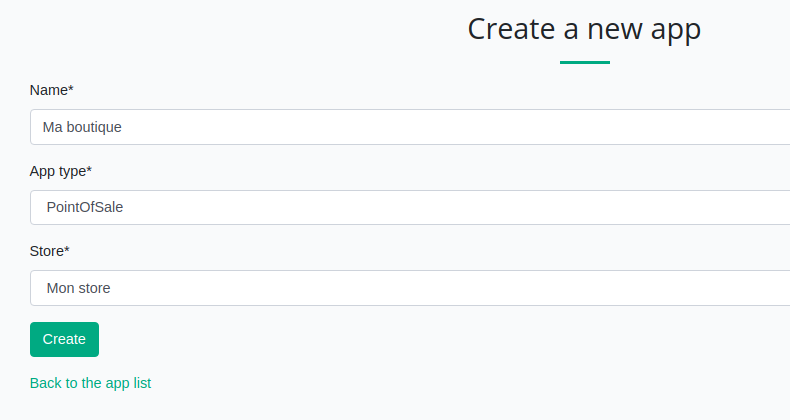
Task: Click the Name* field label
Action: pos(52,90)
